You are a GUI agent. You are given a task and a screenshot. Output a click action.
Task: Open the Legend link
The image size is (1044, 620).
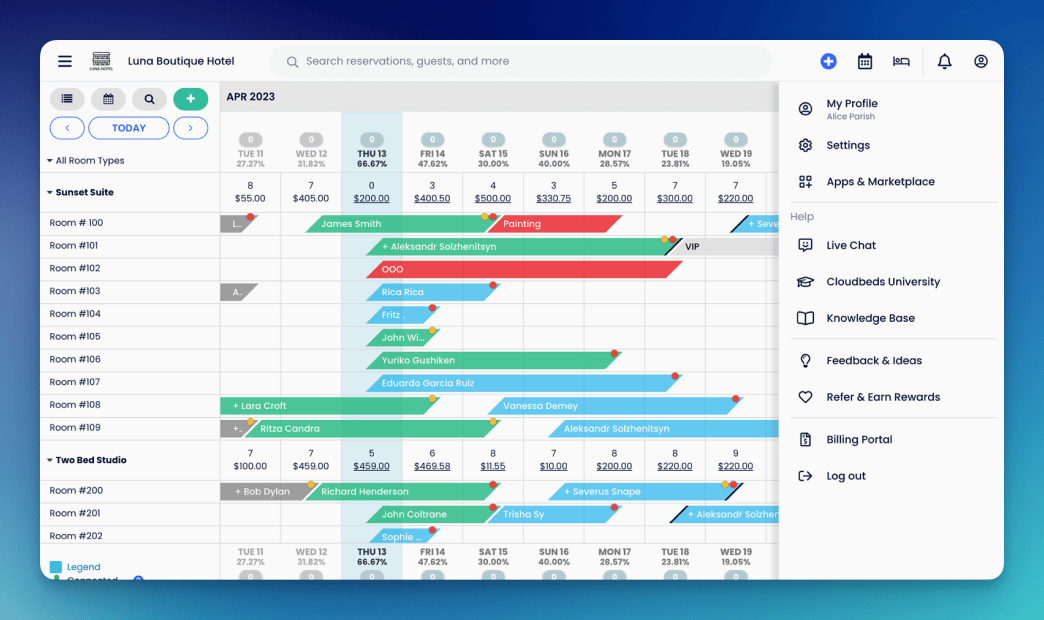tap(83, 567)
